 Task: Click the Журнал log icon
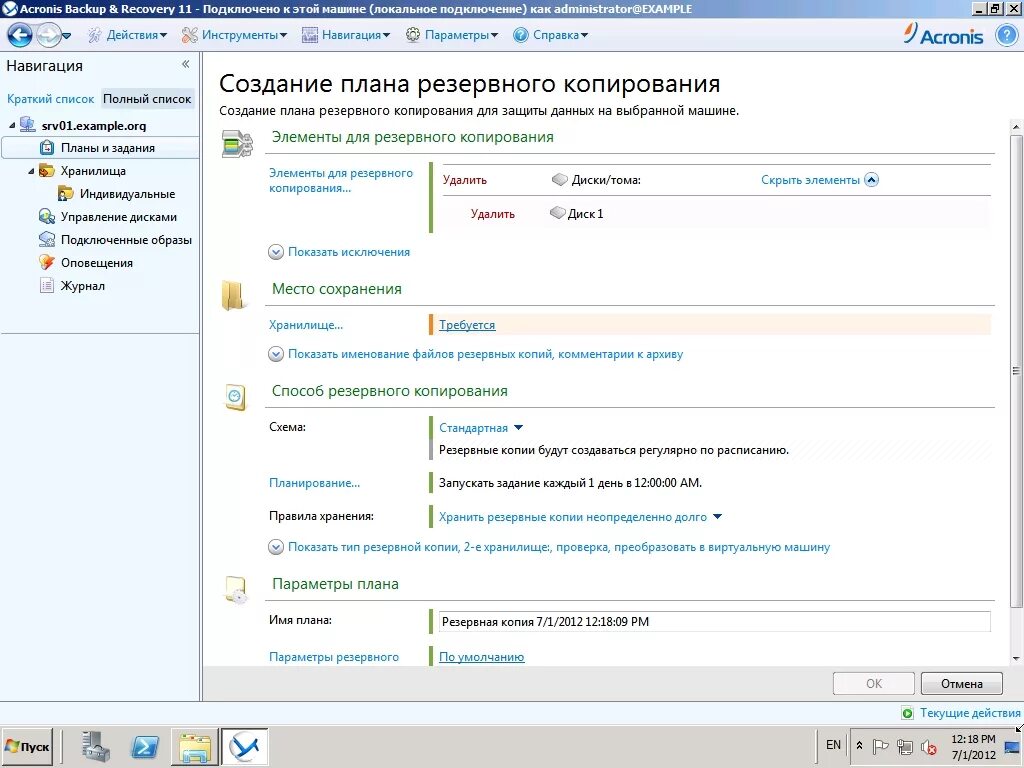pyautogui.click(x=46, y=285)
